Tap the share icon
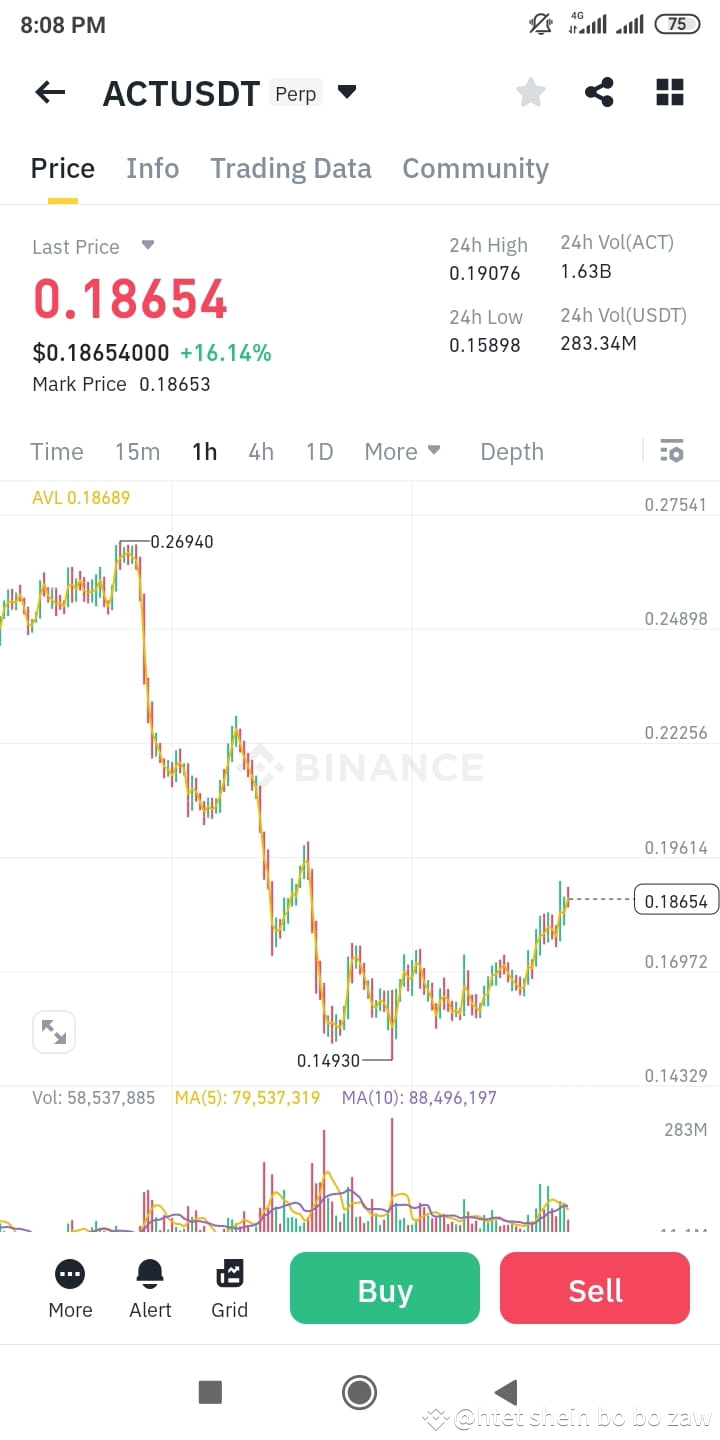 click(x=599, y=93)
